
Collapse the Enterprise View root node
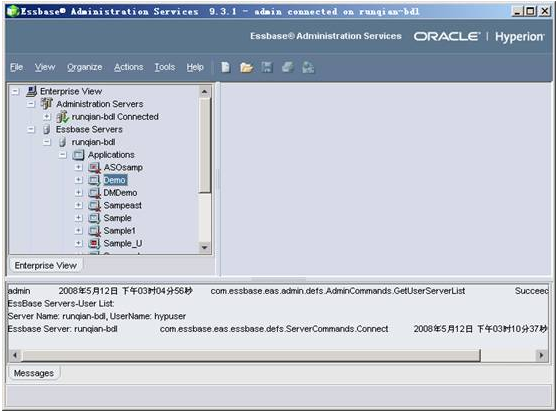click(x=15, y=91)
